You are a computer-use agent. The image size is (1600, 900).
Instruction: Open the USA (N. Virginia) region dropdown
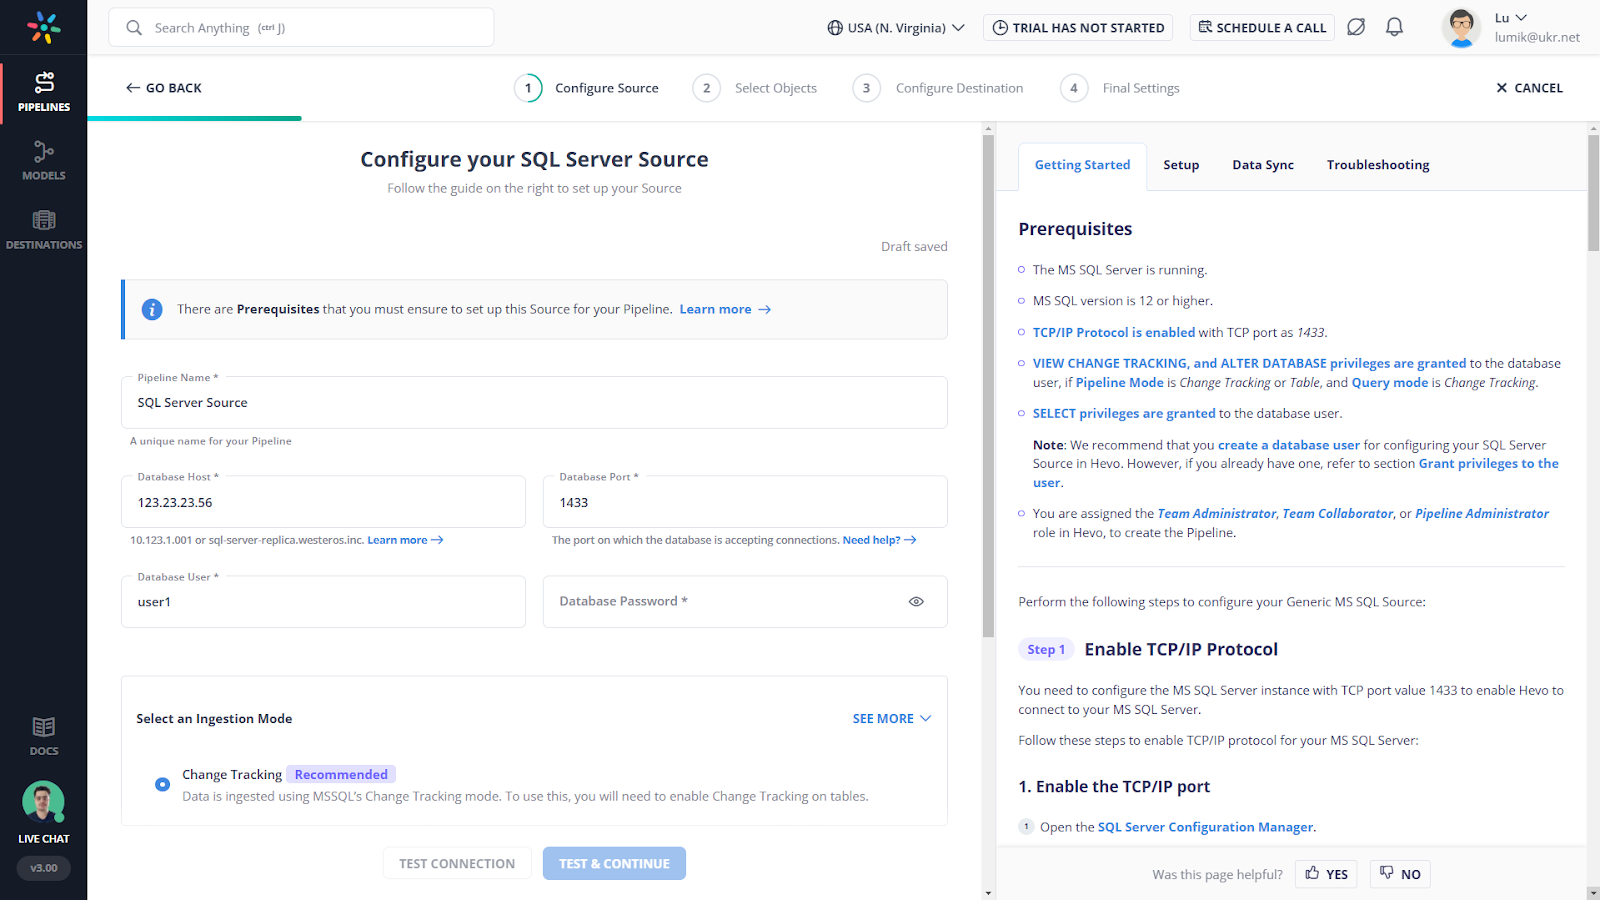pyautogui.click(x=895, y=28)
